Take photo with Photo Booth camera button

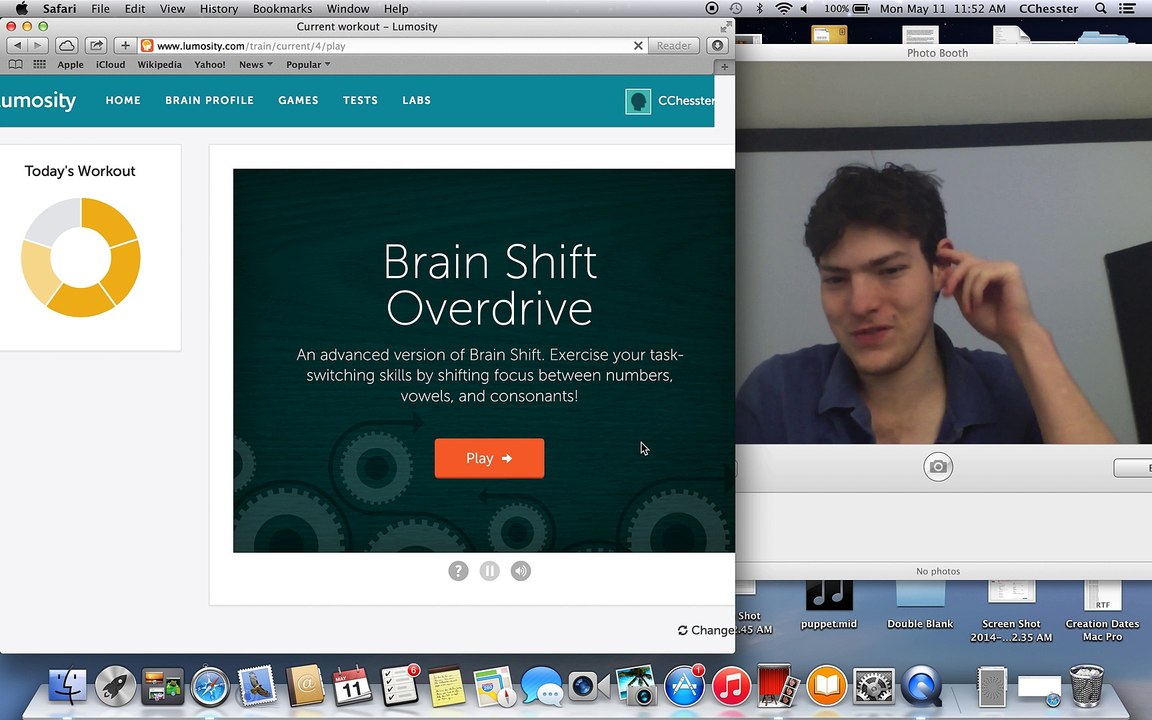pos(937,467)
